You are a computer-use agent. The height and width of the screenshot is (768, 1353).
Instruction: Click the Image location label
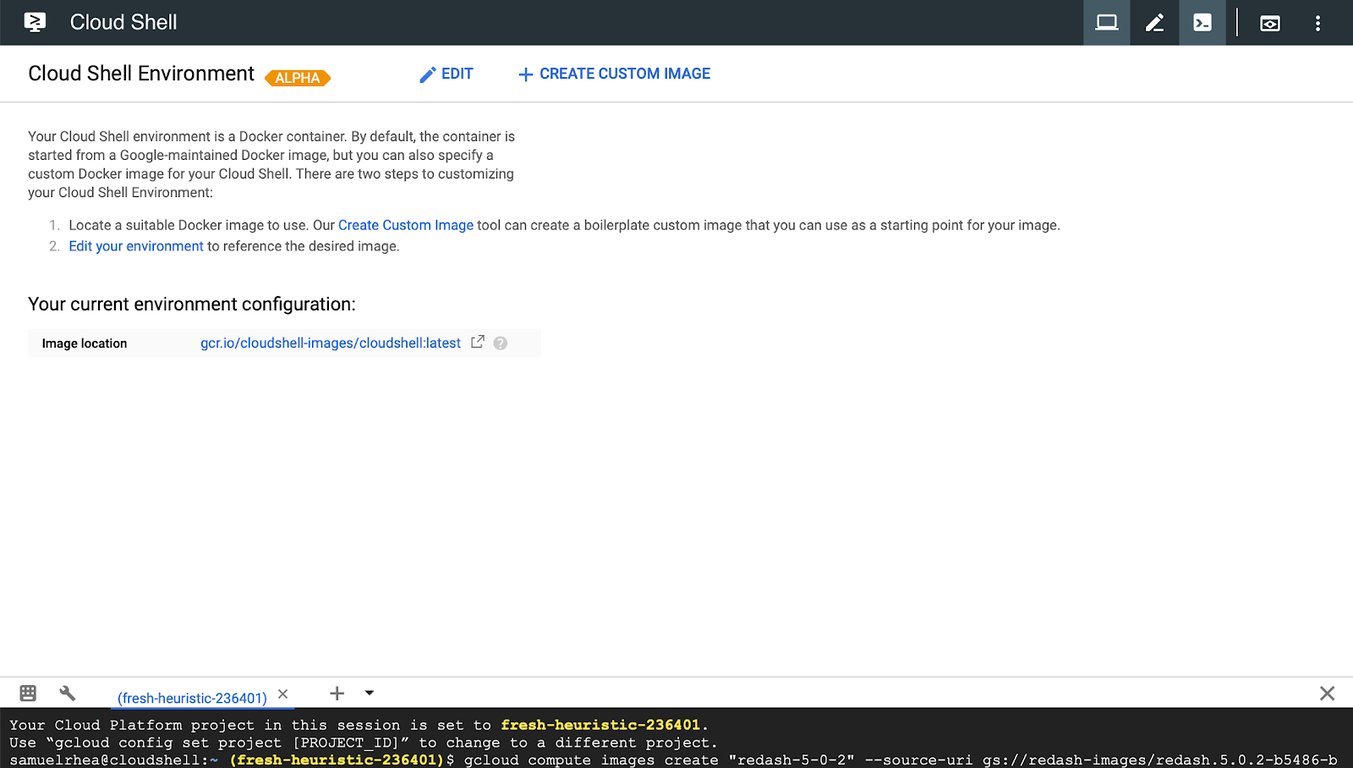tap(84, 343)
